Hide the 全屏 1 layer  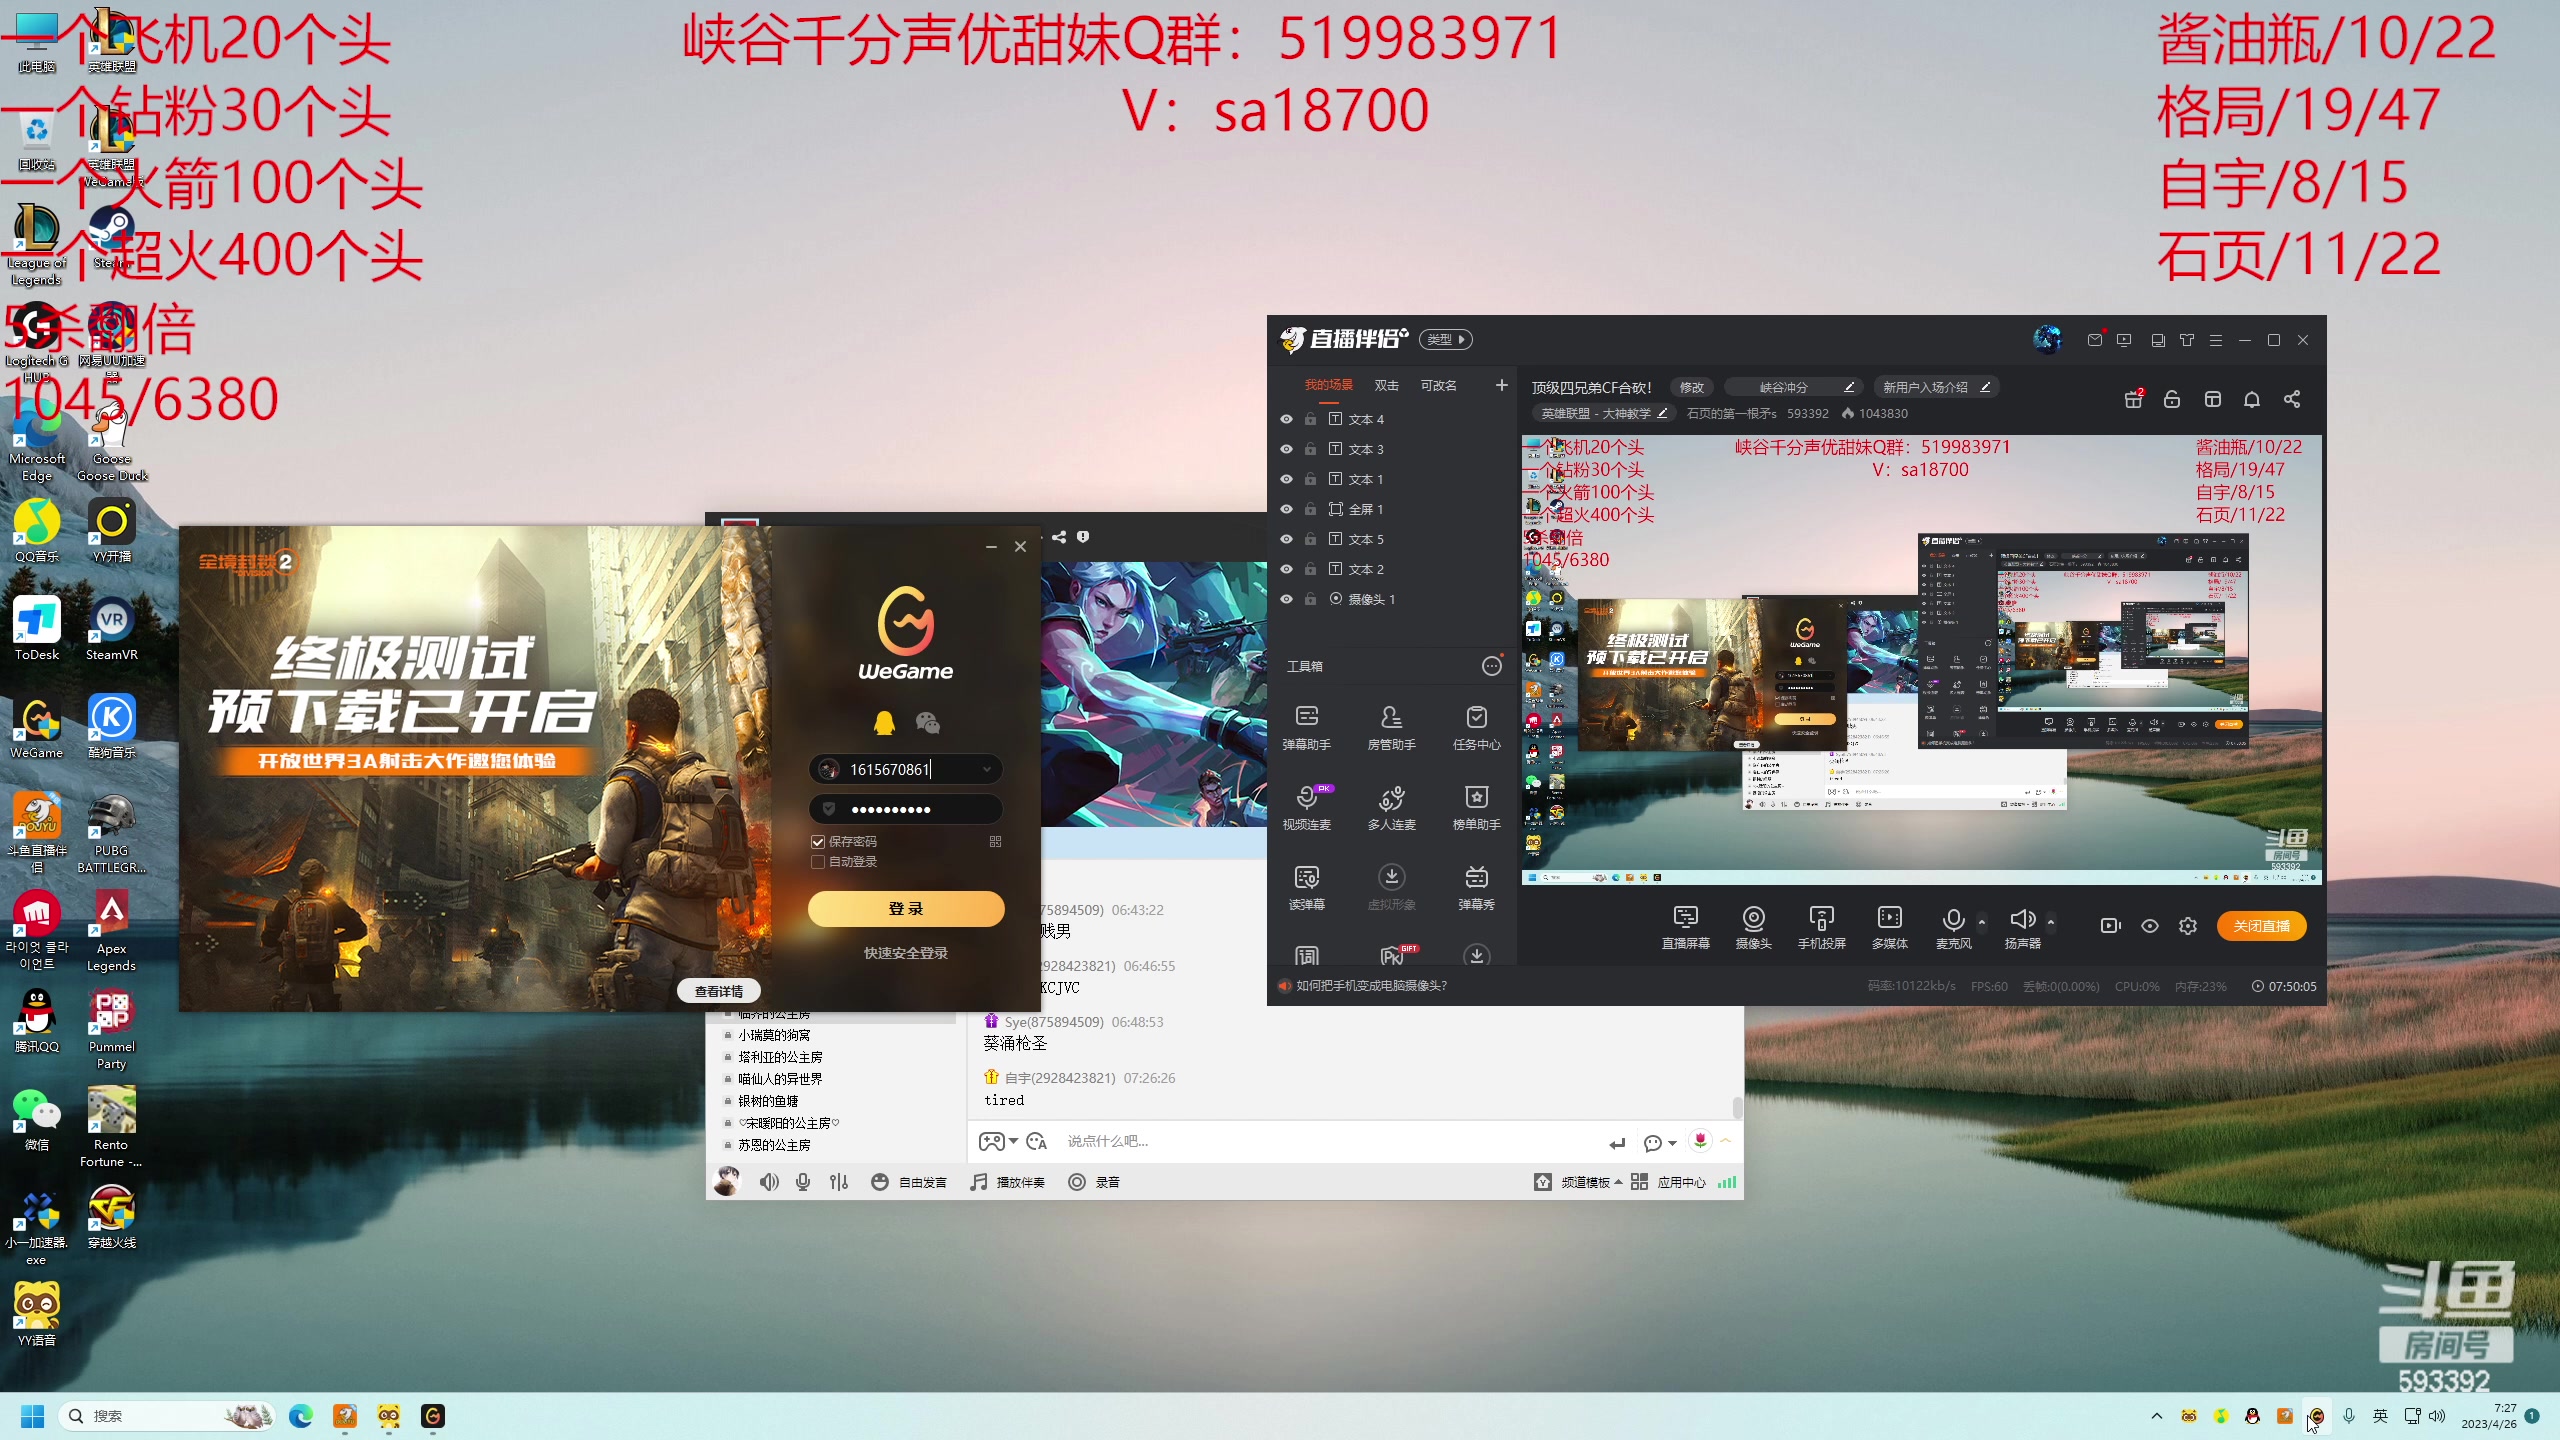1286,509
